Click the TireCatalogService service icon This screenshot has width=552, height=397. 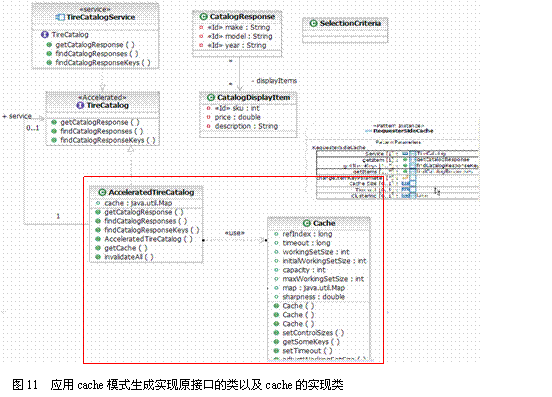(60, 17)
